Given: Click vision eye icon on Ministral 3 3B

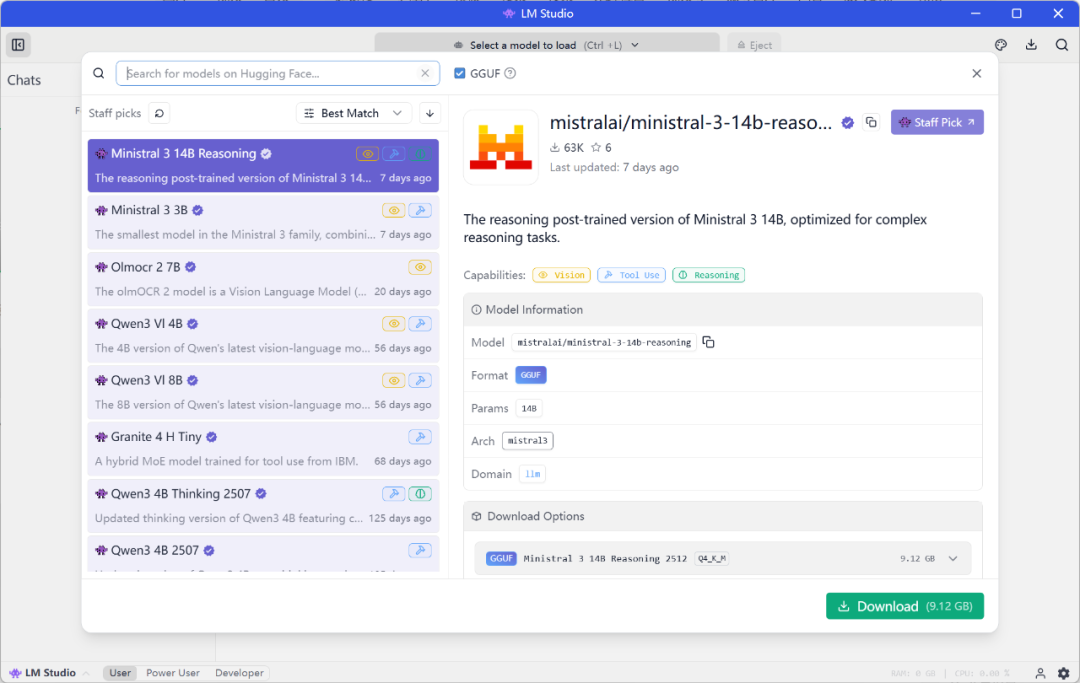Looking at the screenshot, I should 394,210.
